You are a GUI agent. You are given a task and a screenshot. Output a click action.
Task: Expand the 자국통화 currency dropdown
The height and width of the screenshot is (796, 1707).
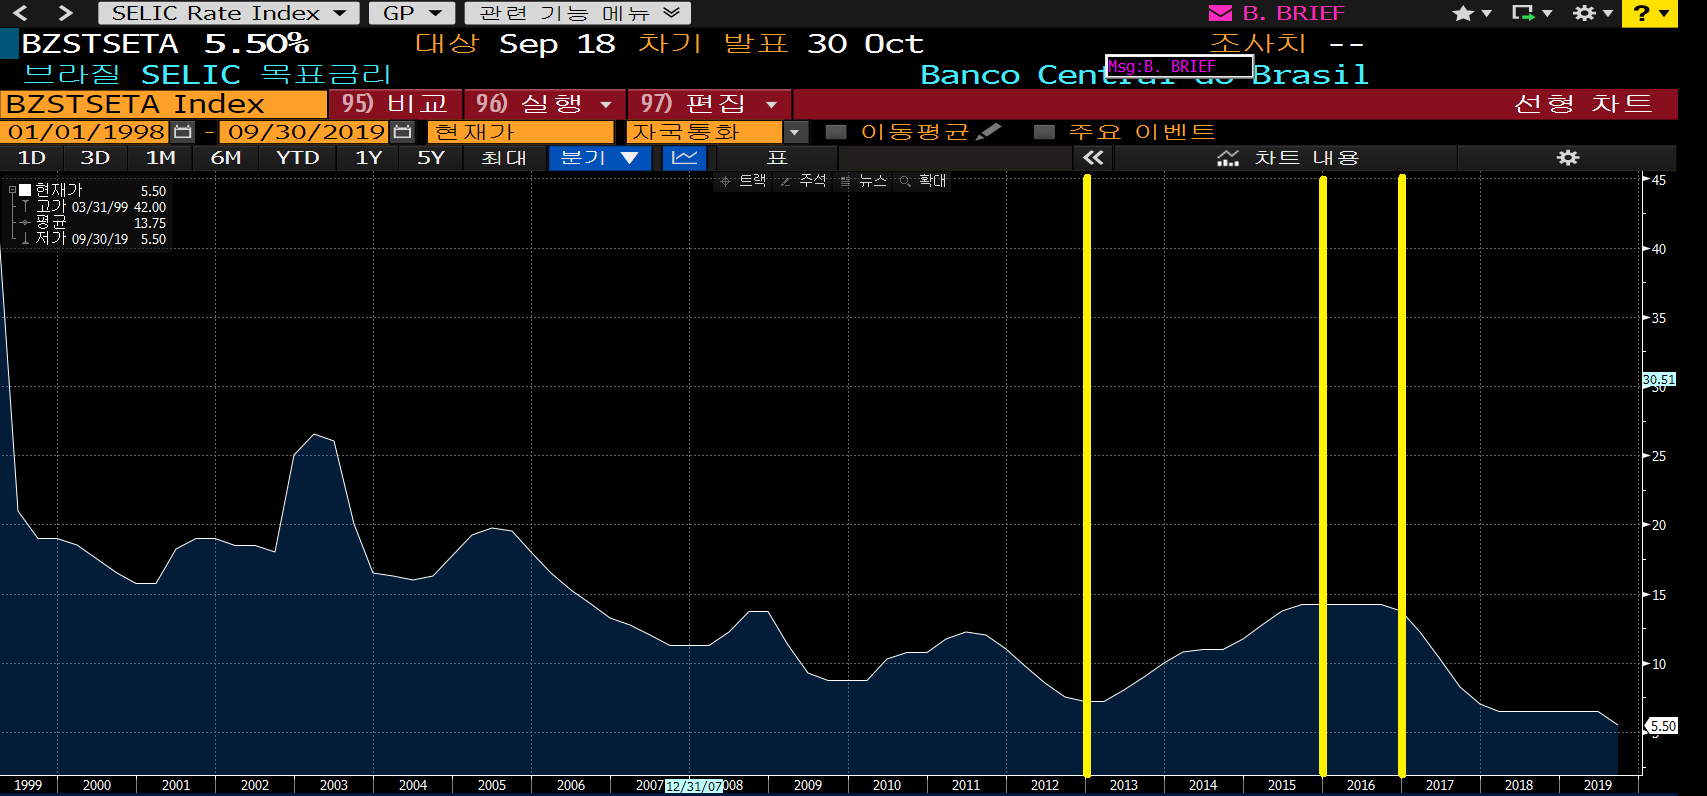click(795, 132)
